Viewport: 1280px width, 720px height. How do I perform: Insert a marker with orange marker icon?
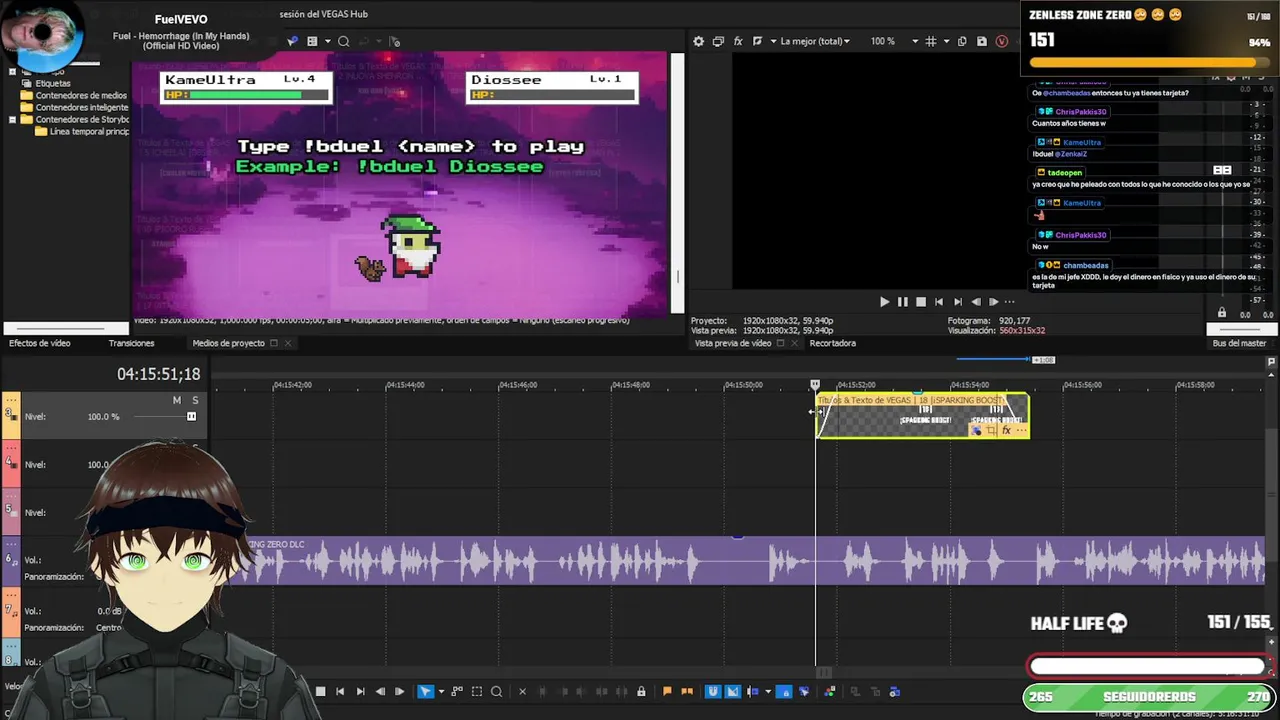[667, 691]
